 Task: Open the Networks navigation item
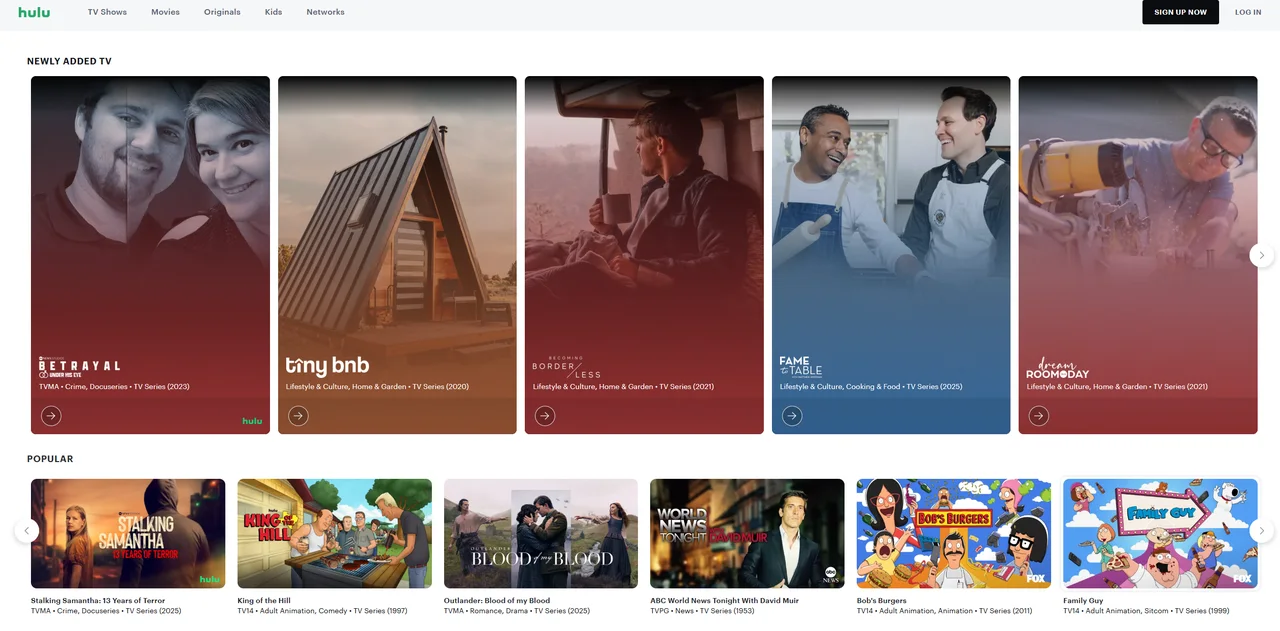[325, 12]
